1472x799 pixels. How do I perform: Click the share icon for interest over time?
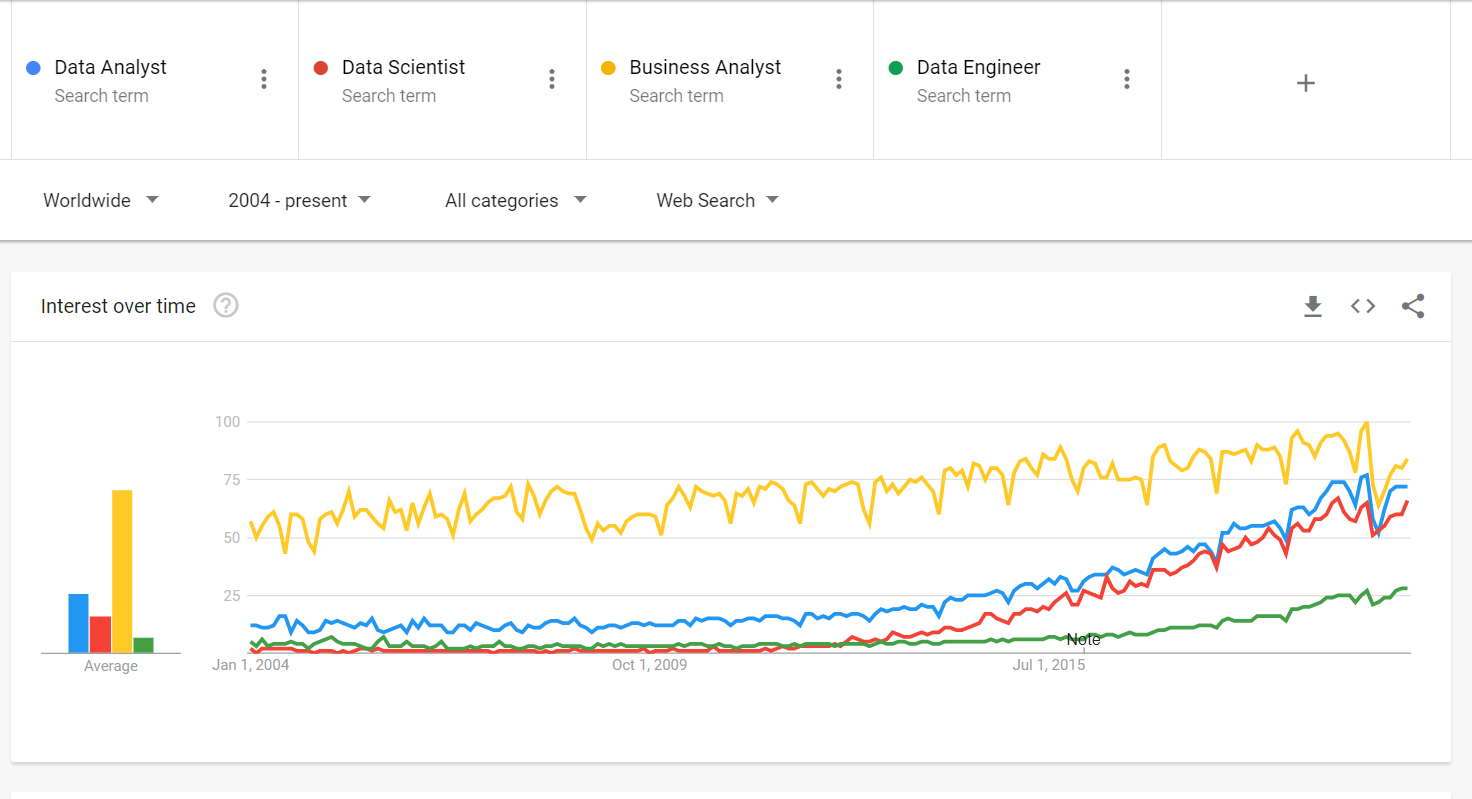[1413, 306]
